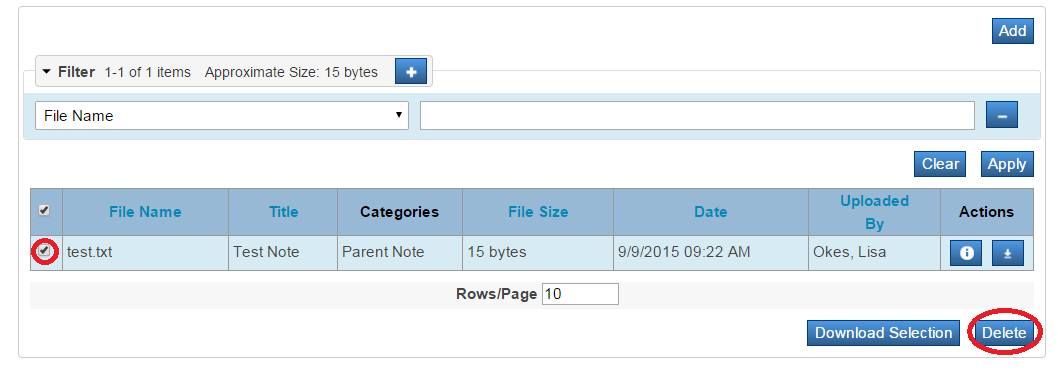Remove filter row with minus icon

tap(1002, 115)
